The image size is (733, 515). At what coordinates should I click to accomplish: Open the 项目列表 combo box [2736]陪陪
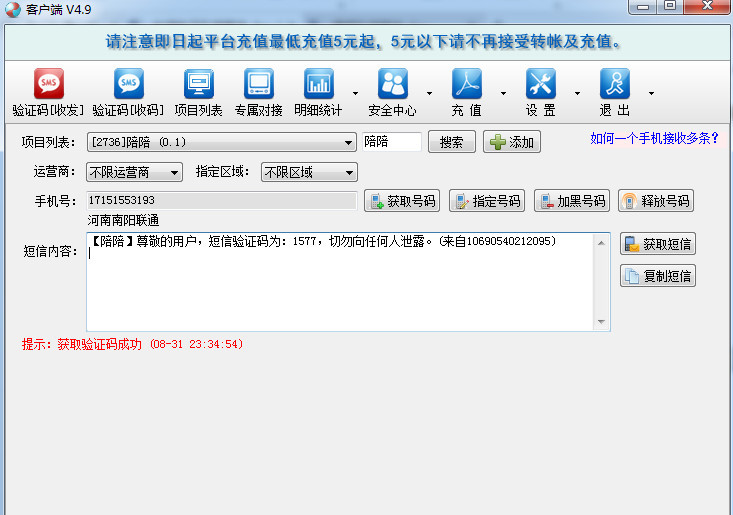(222, 142)
